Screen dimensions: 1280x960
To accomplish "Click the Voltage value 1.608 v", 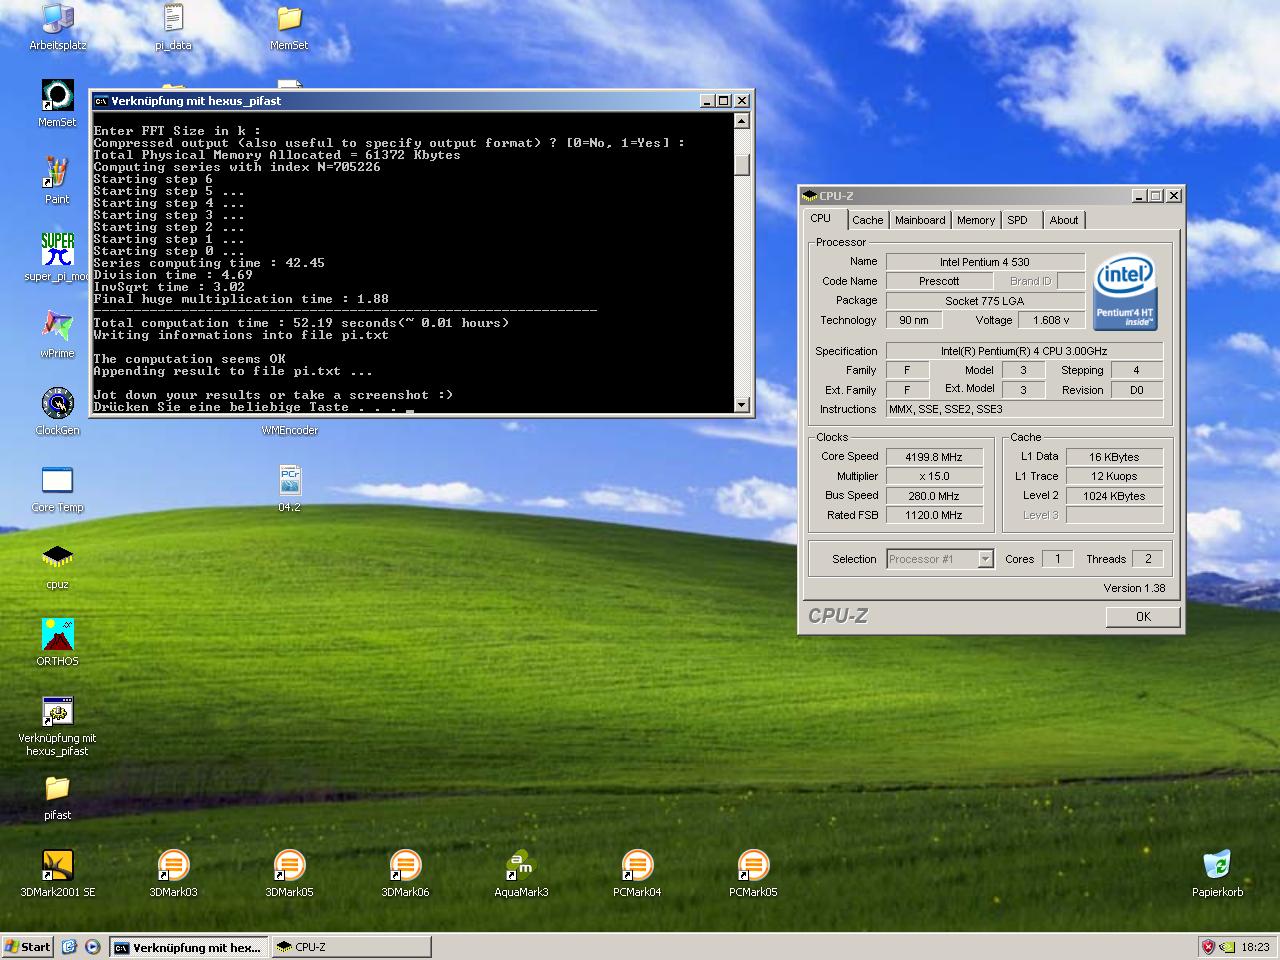I will pyautogui.click(x=1051, y=321).
